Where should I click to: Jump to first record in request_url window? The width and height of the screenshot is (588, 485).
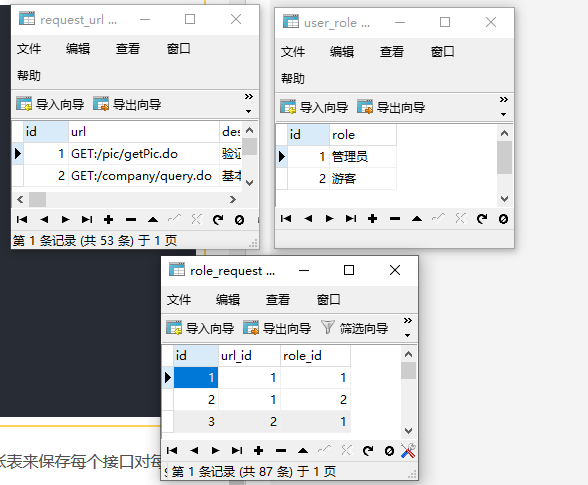point(22,219)
